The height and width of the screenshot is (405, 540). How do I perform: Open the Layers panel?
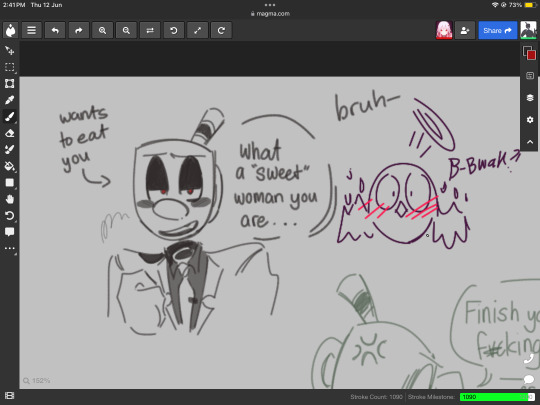[x=530, y=98]
